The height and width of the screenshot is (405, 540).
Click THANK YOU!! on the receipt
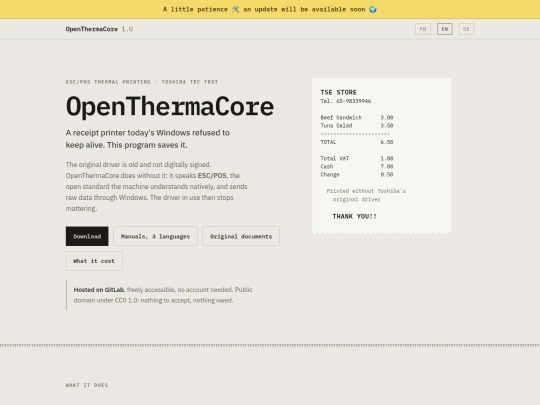[x=355, y=216]
